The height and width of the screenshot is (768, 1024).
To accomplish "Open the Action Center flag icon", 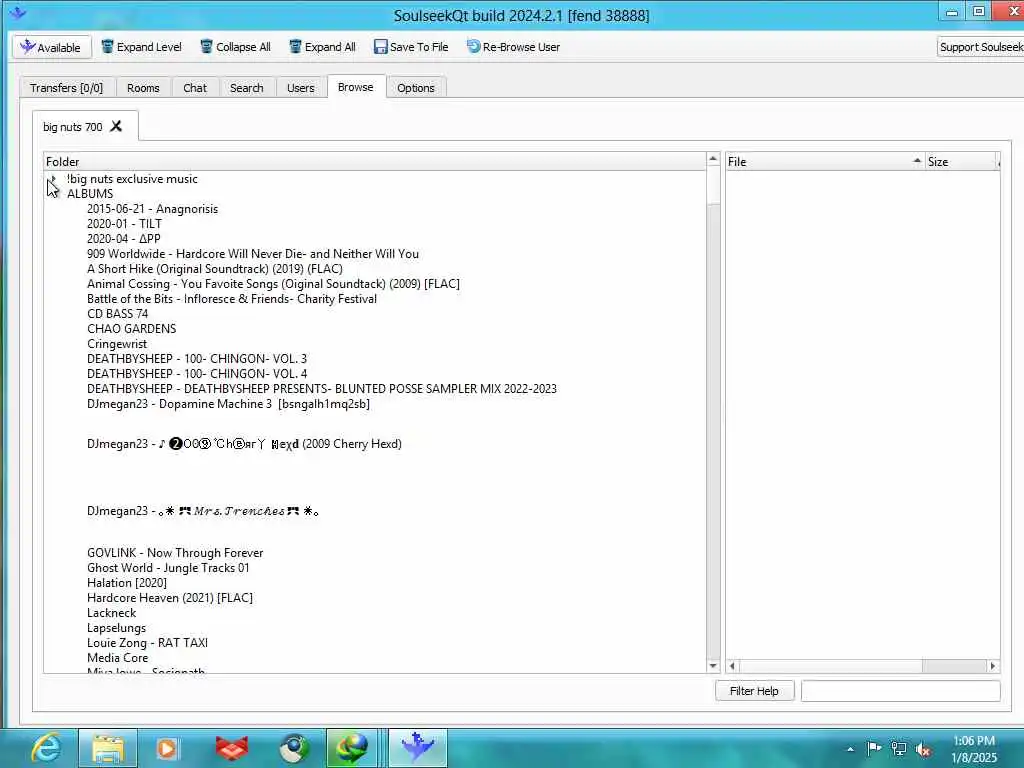I will 874,748.
